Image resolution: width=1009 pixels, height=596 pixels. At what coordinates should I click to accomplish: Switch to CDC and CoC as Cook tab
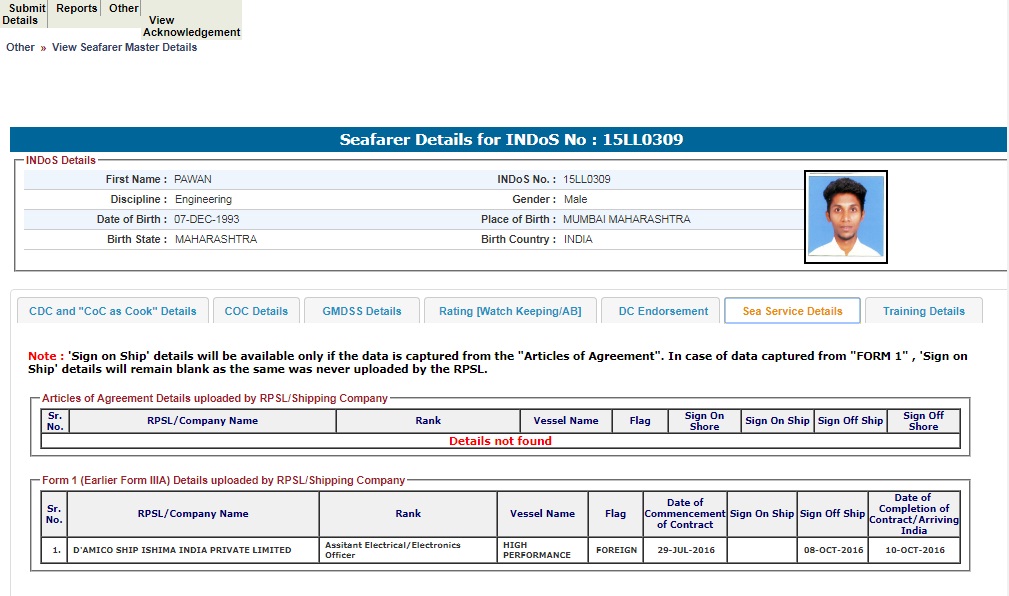(x=113, y=311)
